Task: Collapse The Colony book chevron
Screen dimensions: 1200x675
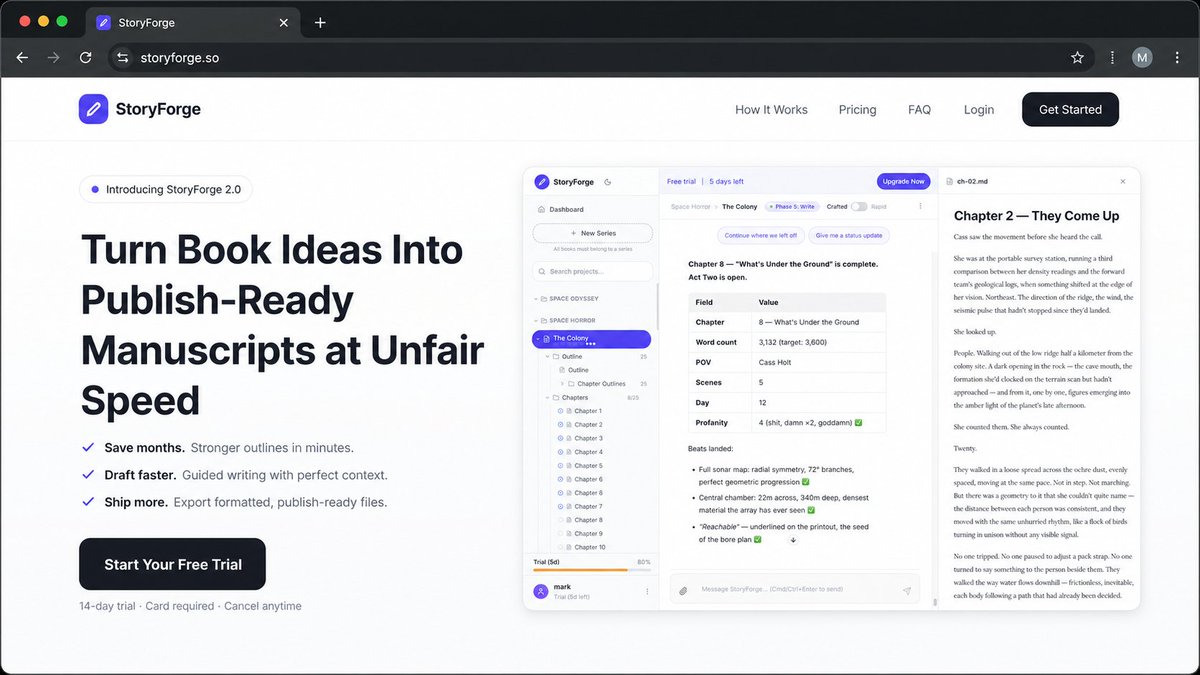Action: pos(539,339)
